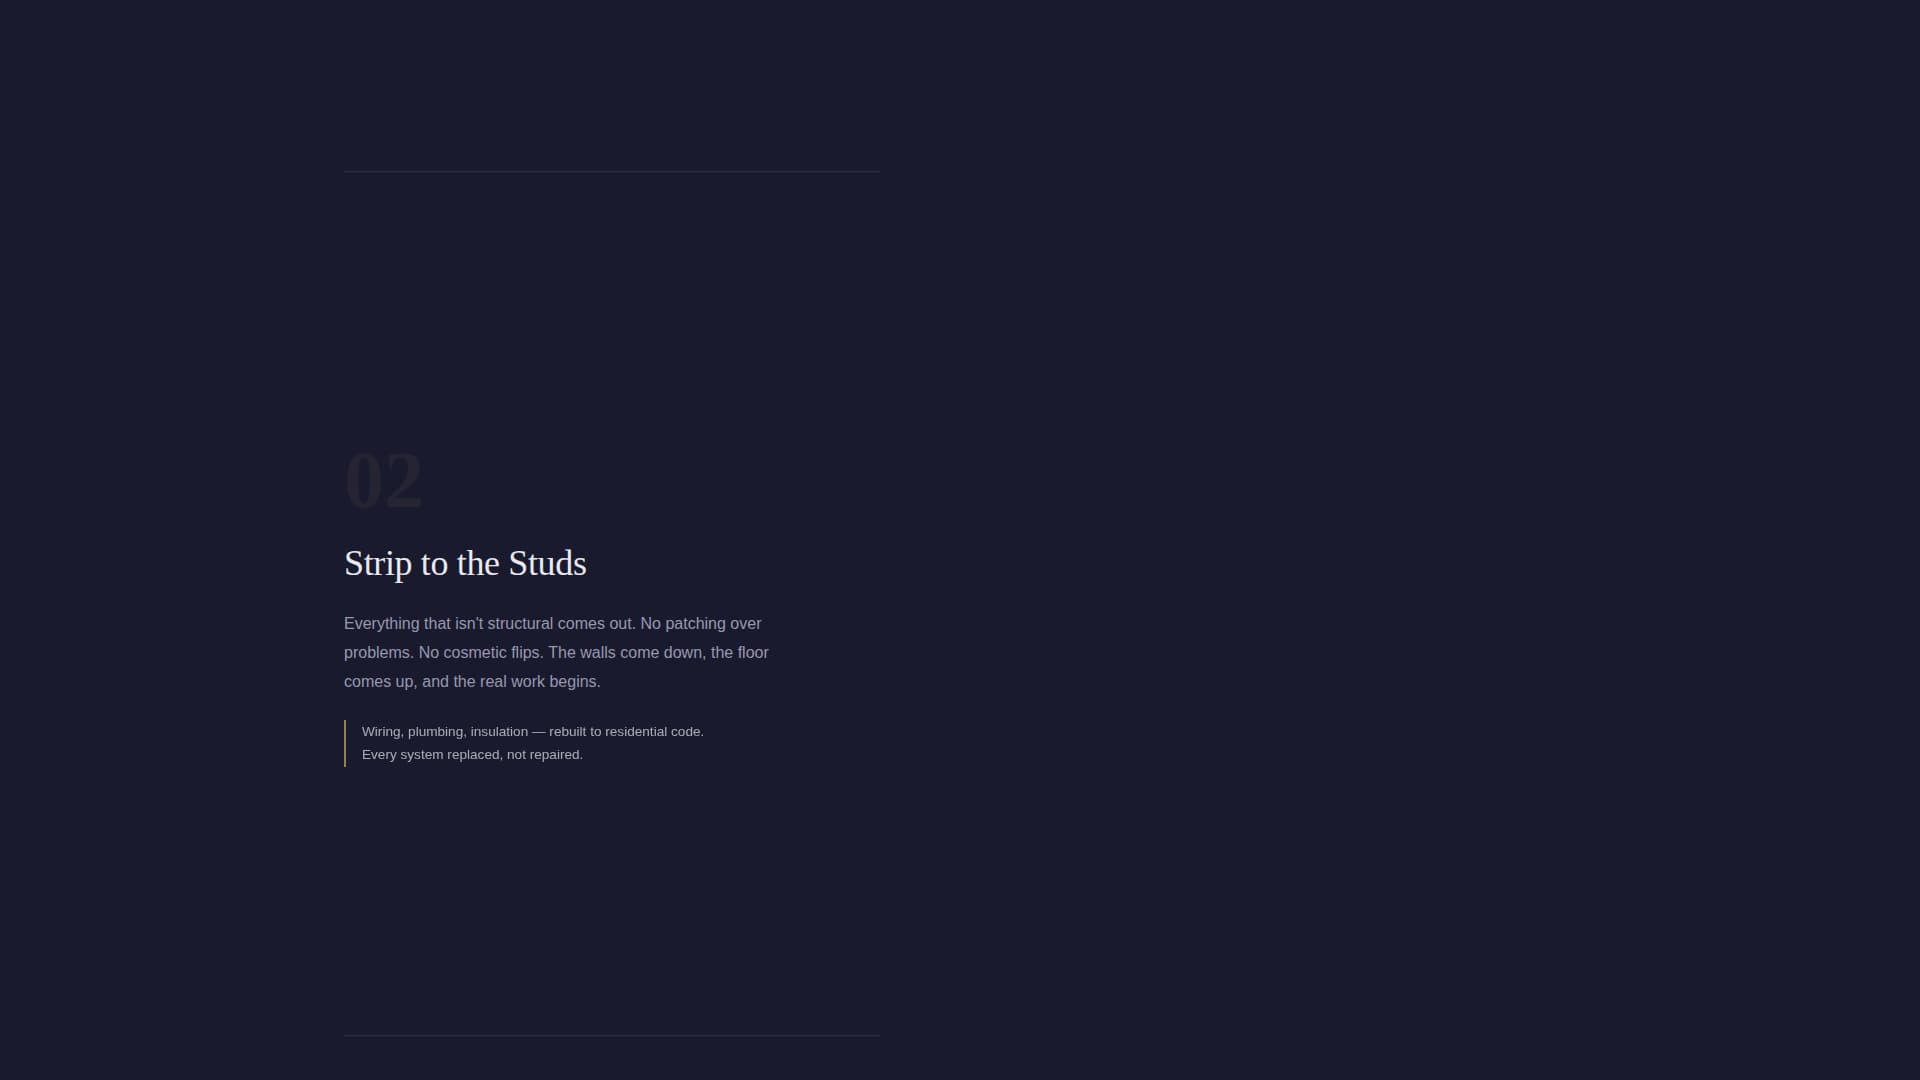Click the horizontal divider above the section
Screen dimensions: 1920x1080
tap(611, 172)
